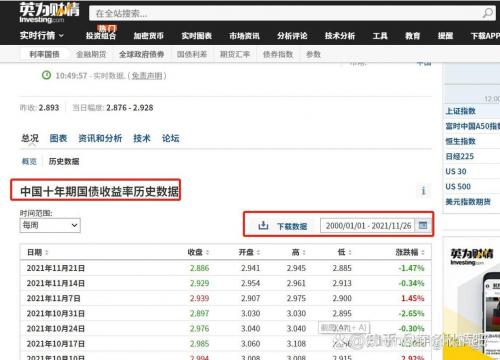Select the 2021年10月31日 date cell
500x360 pixels.
(56, 314)
